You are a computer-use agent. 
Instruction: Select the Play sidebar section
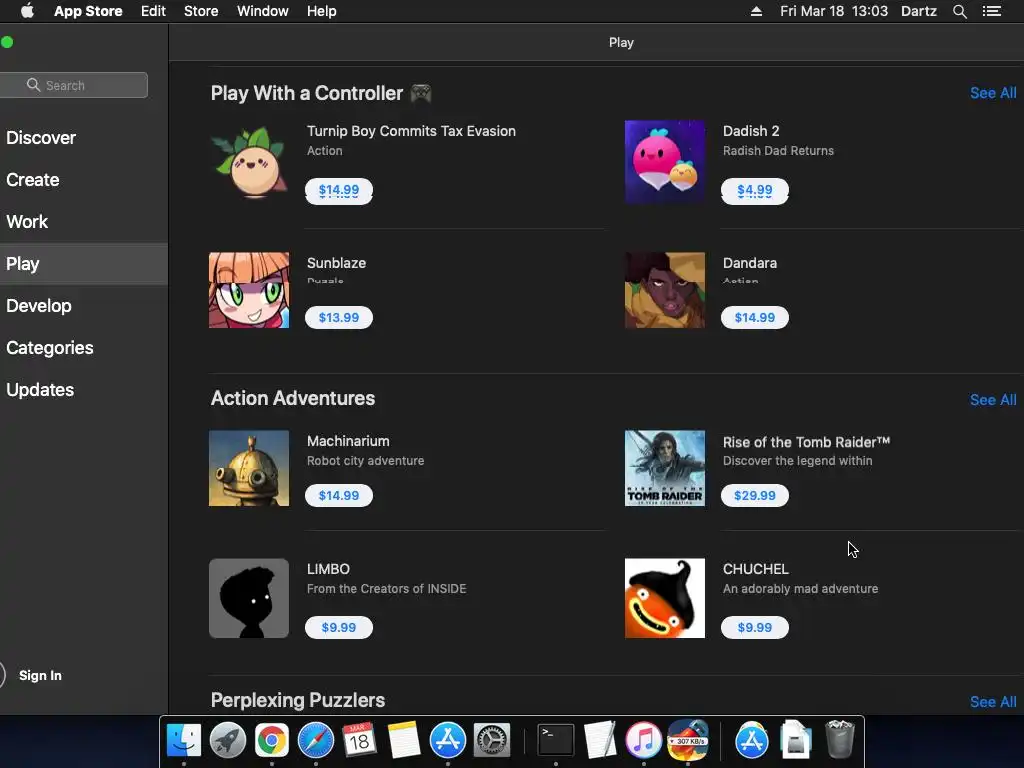coord(84,264)
